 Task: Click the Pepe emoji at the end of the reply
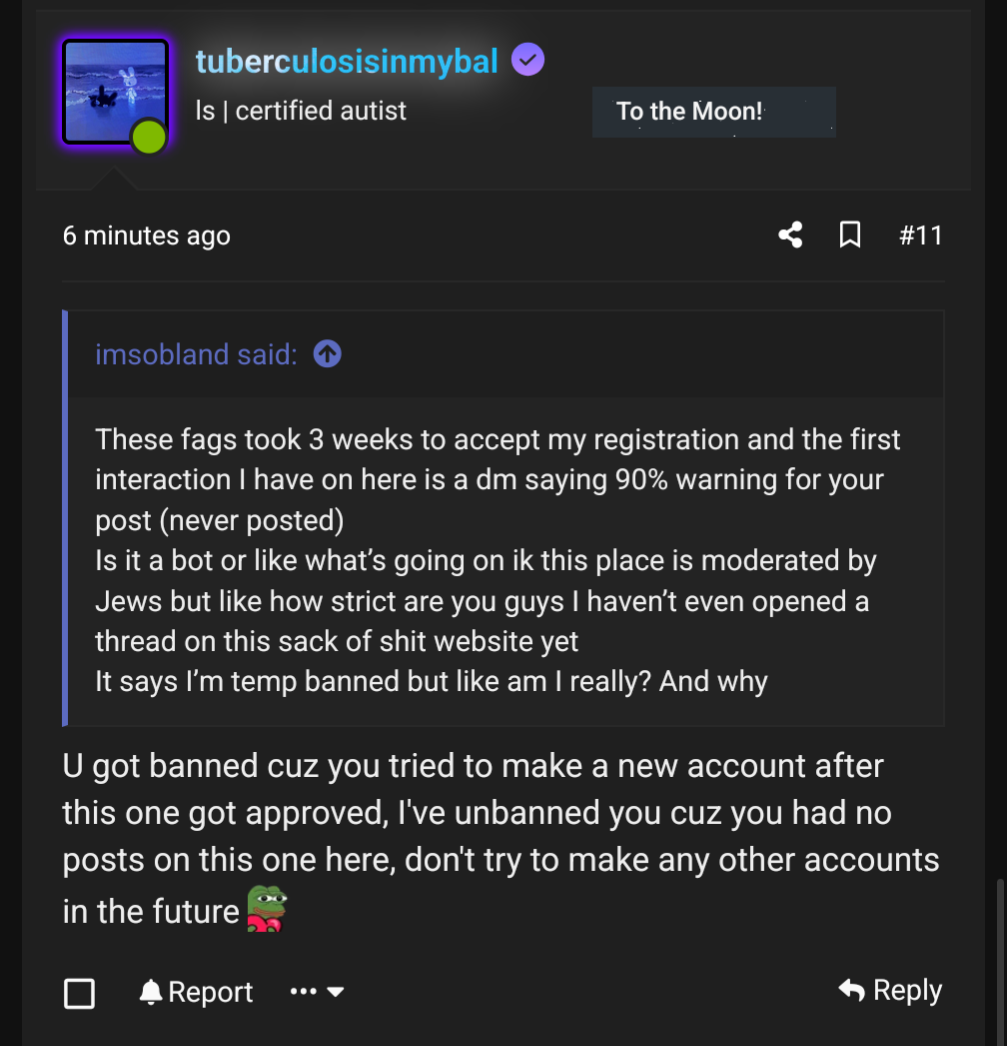click(266, 906)
